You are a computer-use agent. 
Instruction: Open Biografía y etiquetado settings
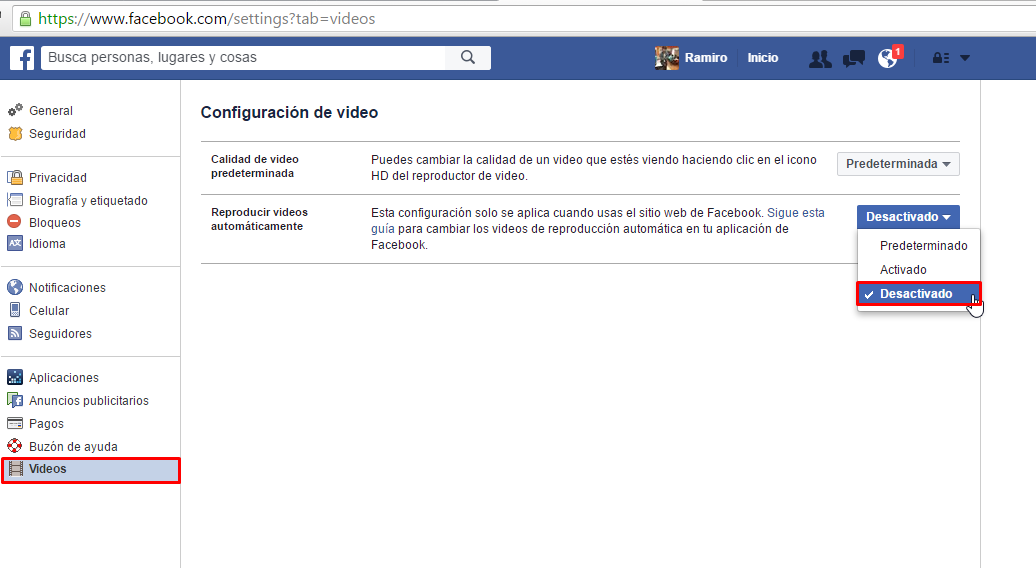click(x=89, y=201)
